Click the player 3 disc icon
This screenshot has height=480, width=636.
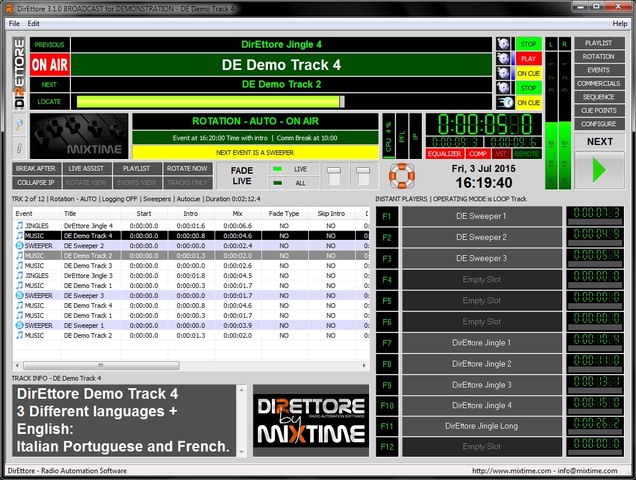503,73
